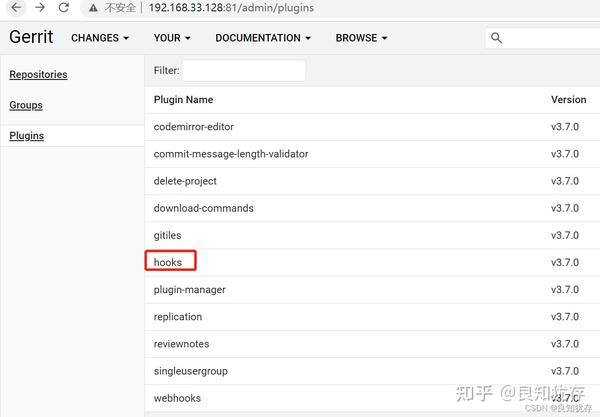This screenshot has width=600, height=417.
Task: Click the search magnifier icon
Action: click(497, 38)
